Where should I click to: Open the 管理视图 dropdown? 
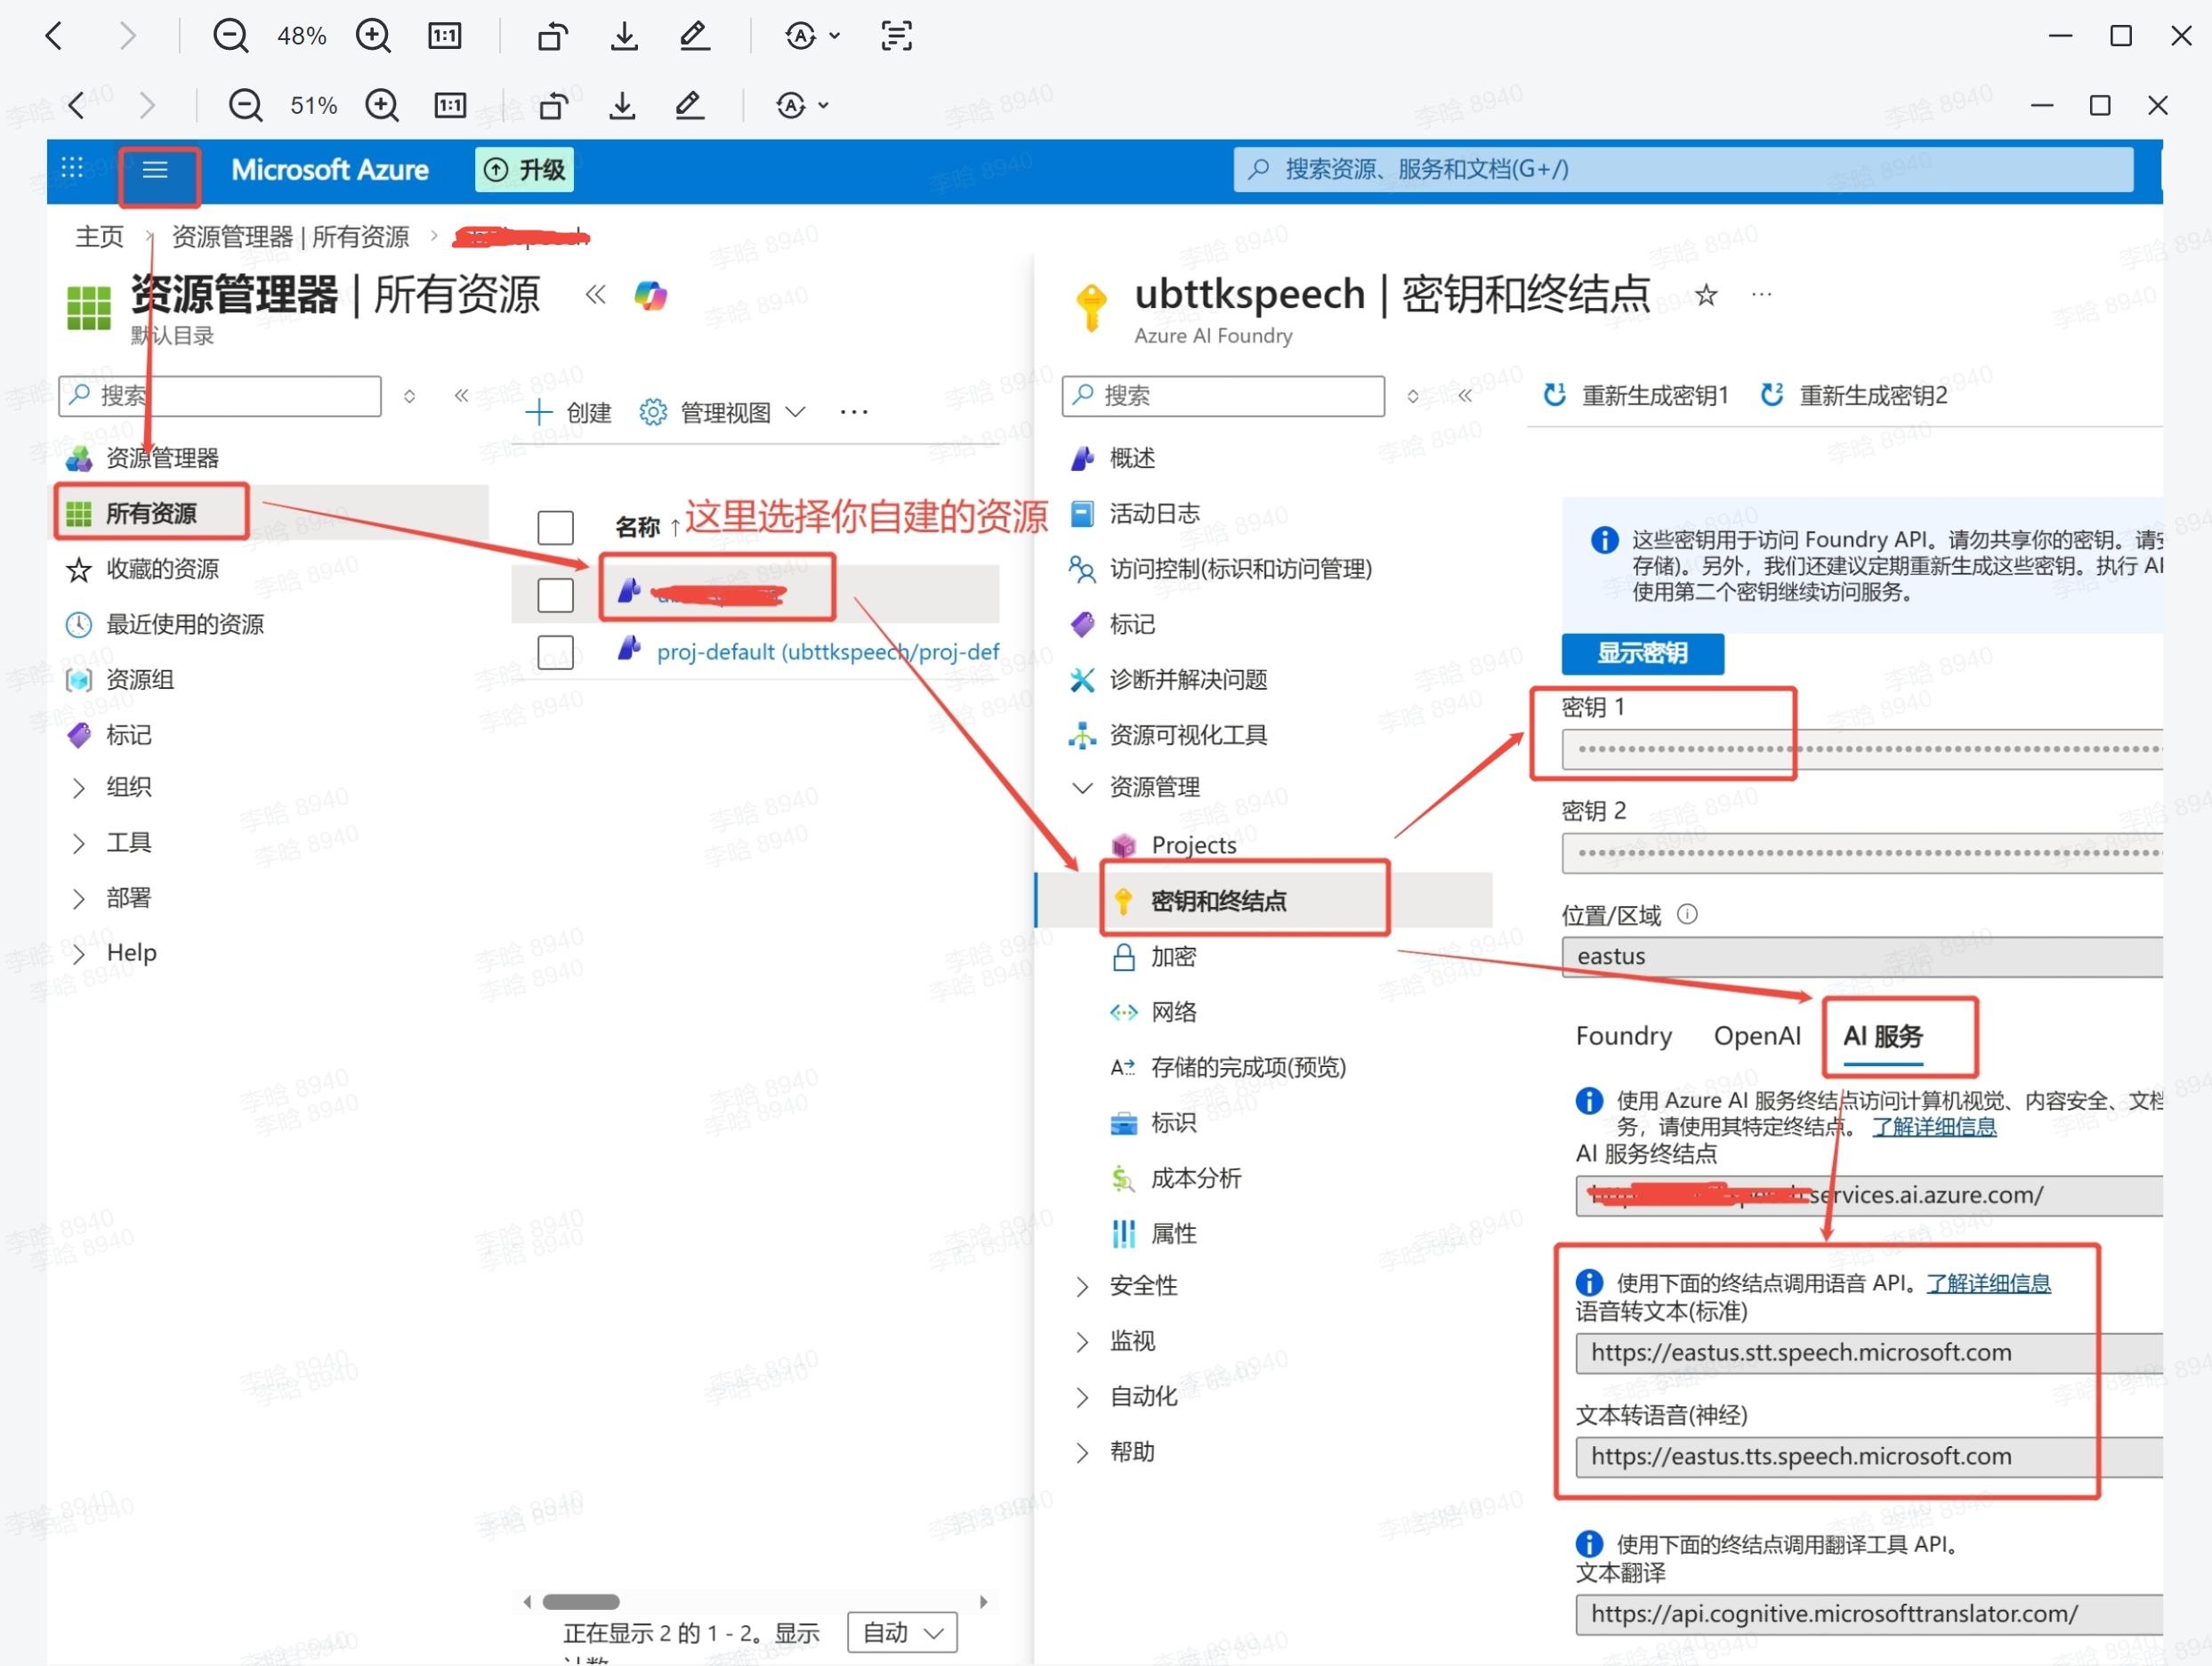coord(724,412)
